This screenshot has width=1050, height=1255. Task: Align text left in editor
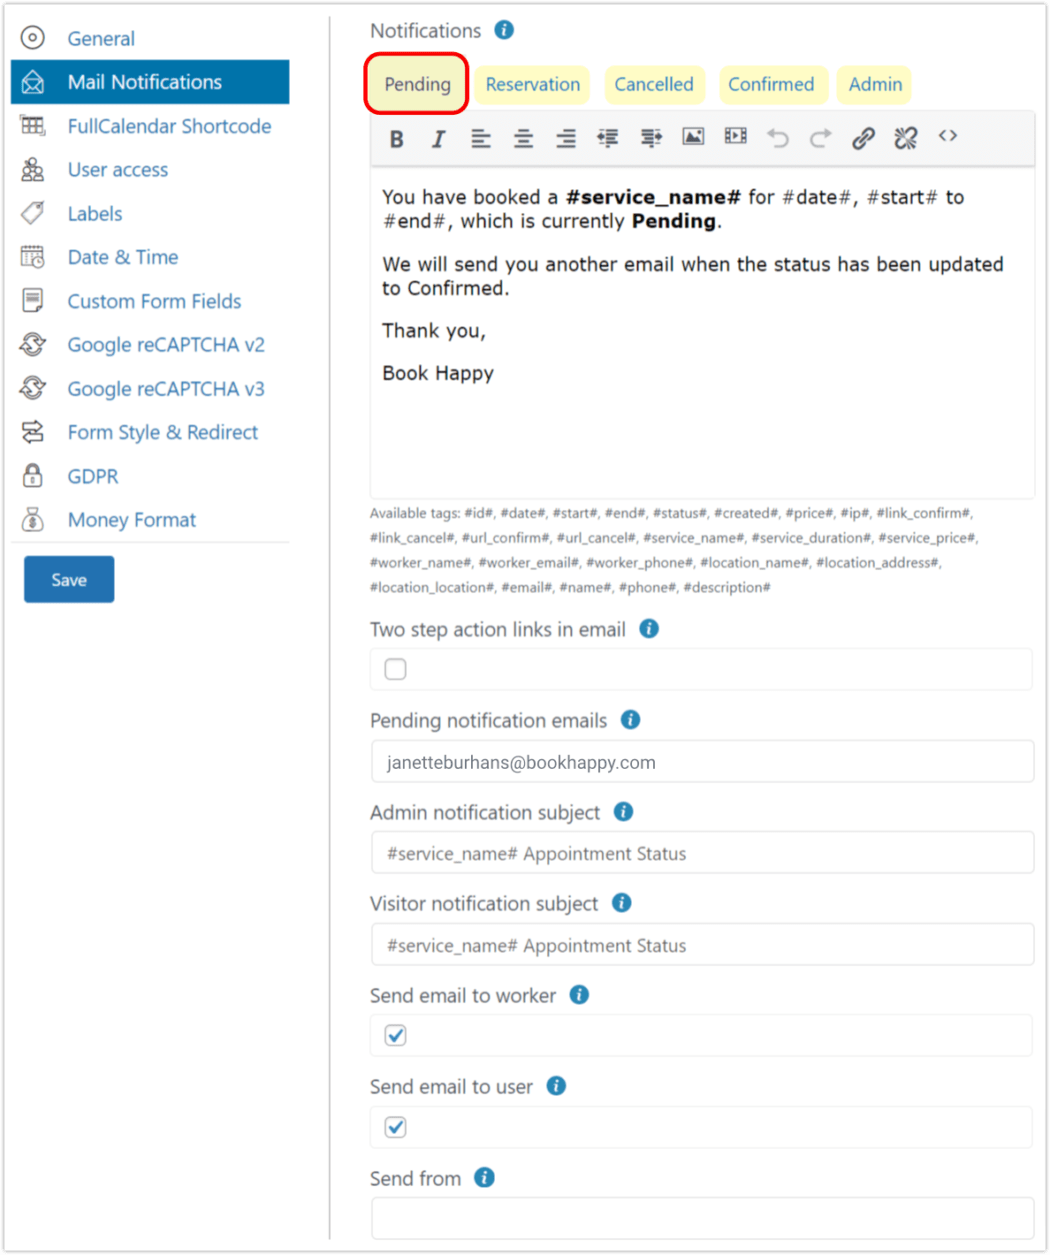[481, 139]
